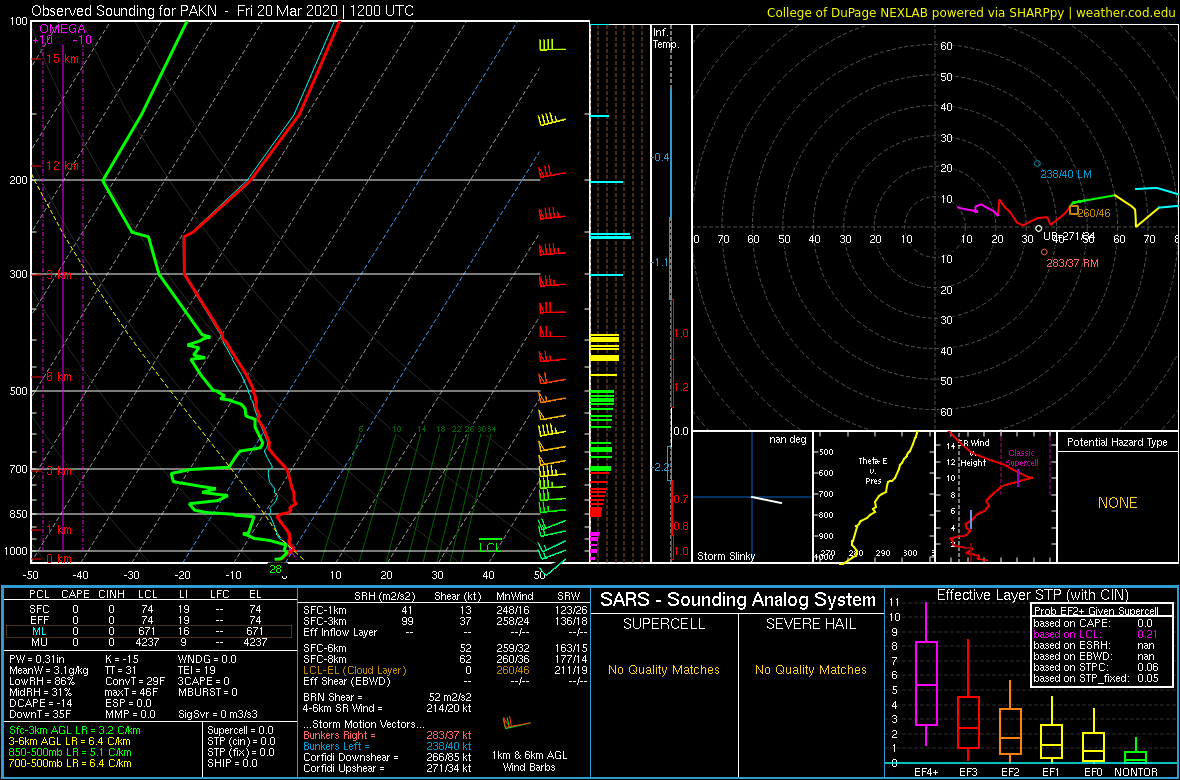This screenshot has width=1180, height=780.
Task: Click the Bunkers Right storm motion
Action: pyautogui.click(x=388, y=736)
